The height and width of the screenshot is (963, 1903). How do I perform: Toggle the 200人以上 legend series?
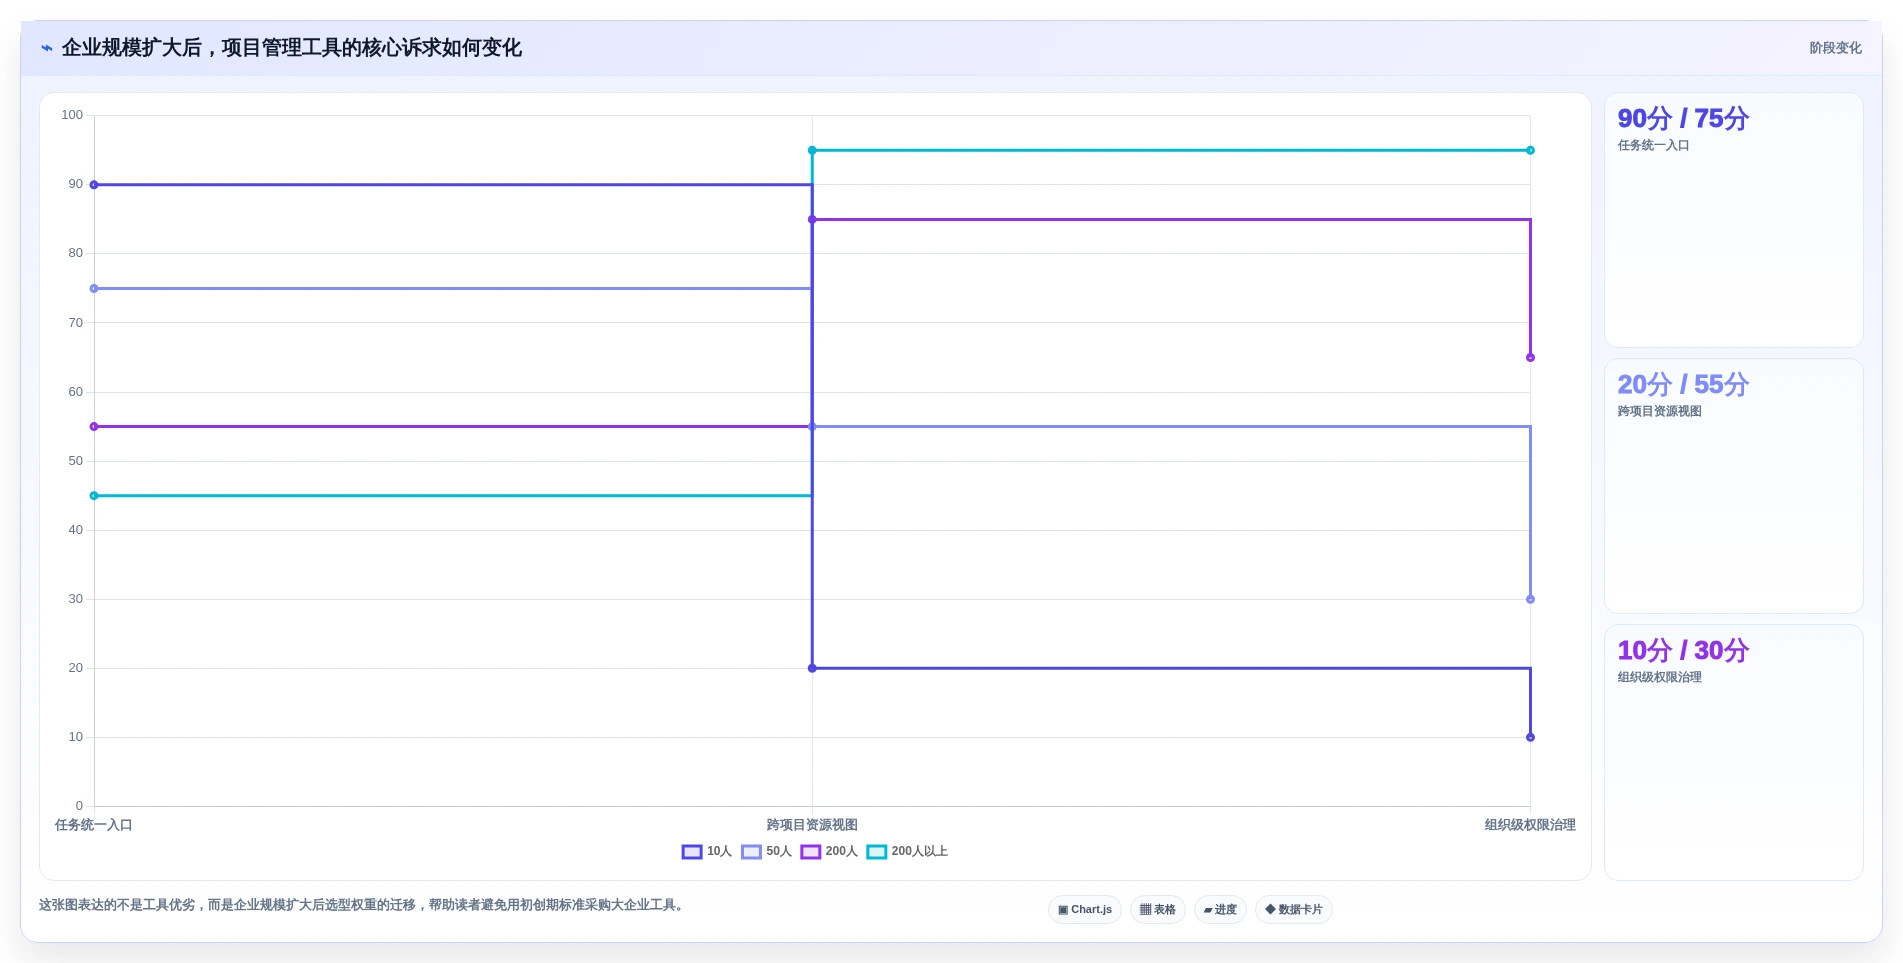pyautogui.click(x=907, y=852)
